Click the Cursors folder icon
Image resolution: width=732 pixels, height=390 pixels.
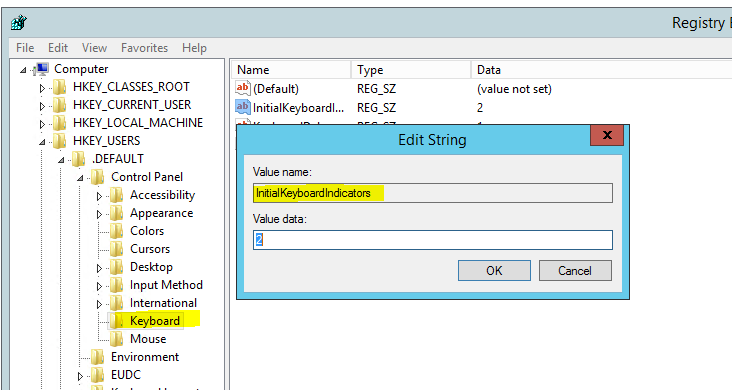(x=116, y=249)
